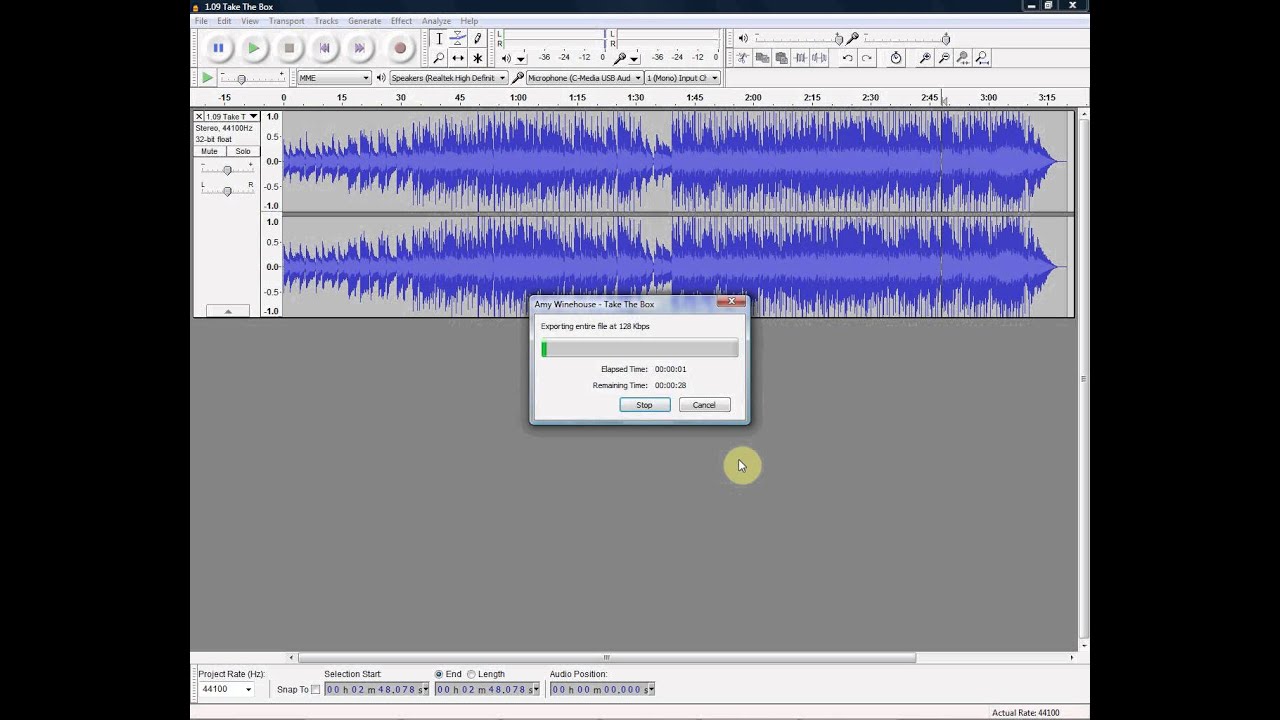Open the View menu

point(250,21)
